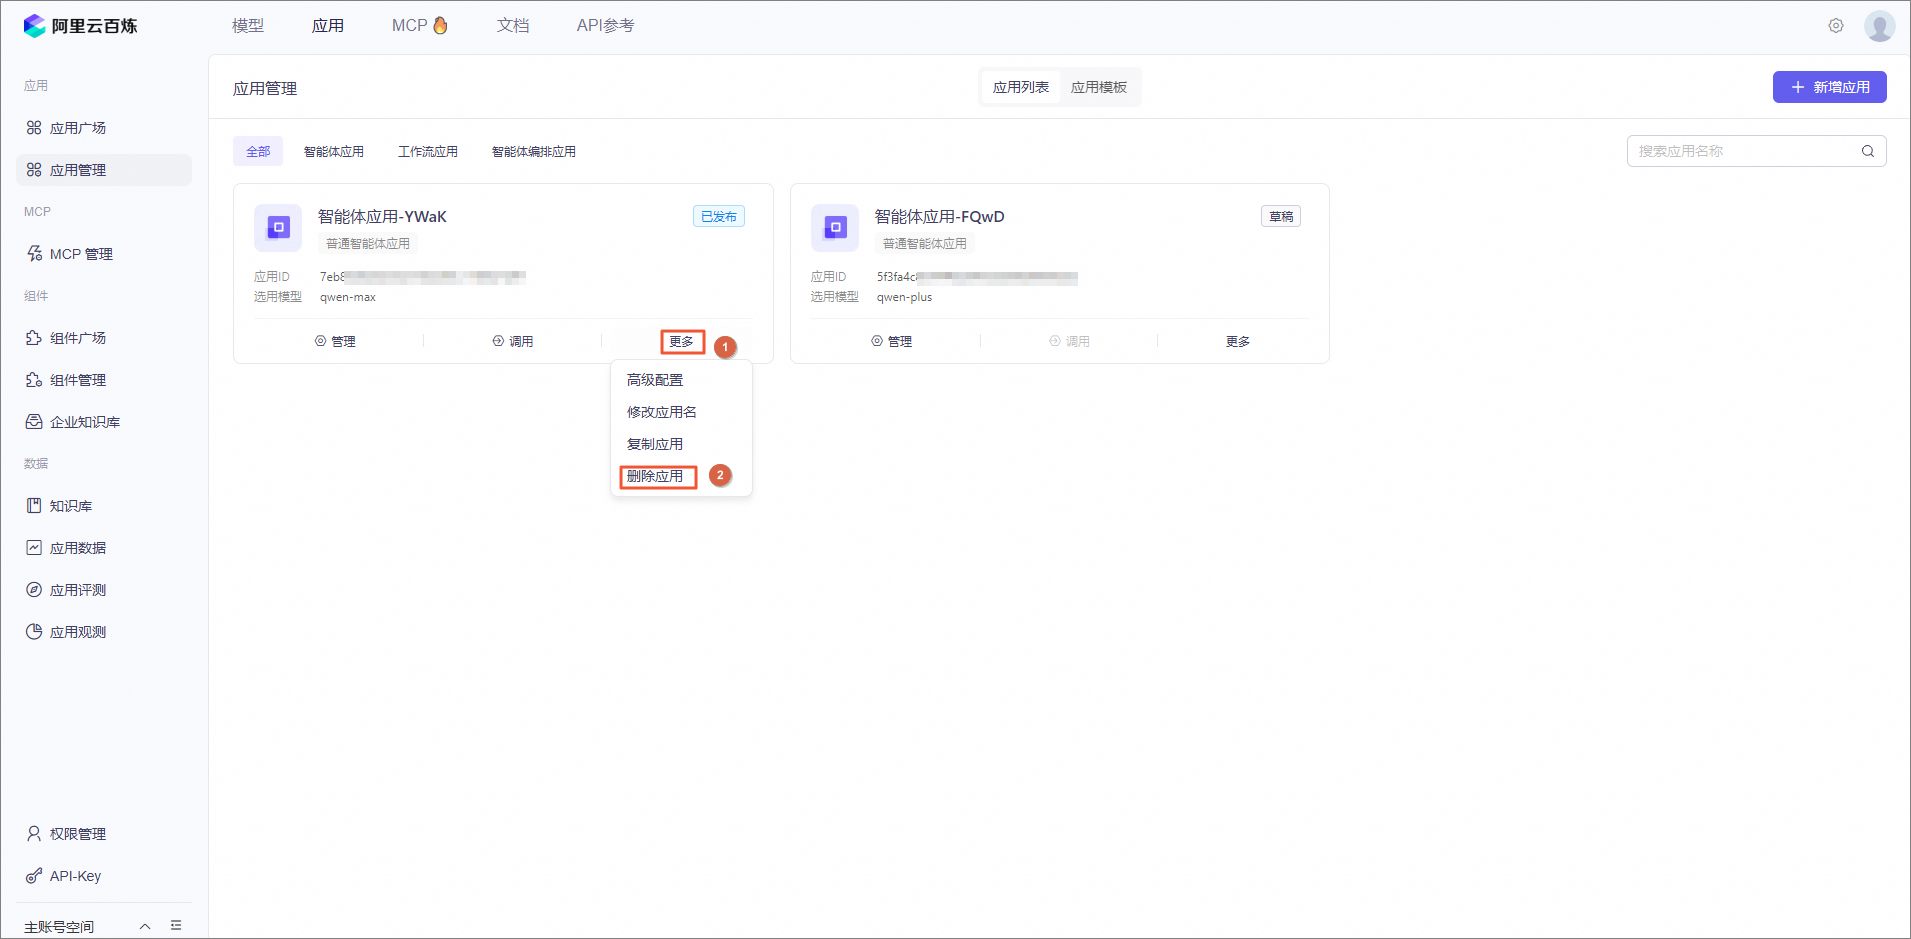Viewport: 1911px width, 939px height.
Task: Click the 应用管理 sidebar icon
Action: (x=34, y=170)
